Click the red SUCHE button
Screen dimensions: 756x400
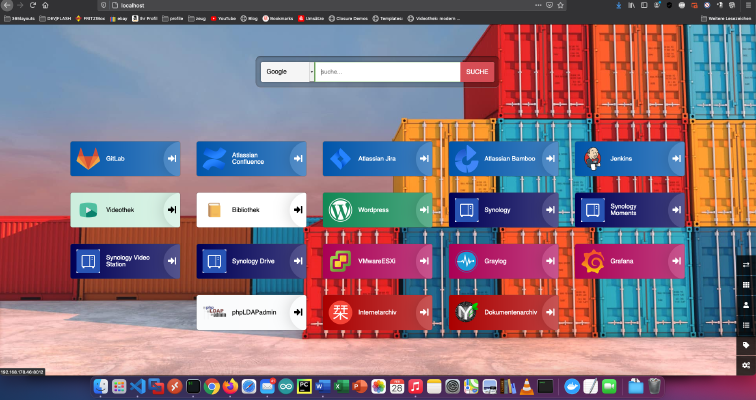pyautogui.click(x=477, y=72)
